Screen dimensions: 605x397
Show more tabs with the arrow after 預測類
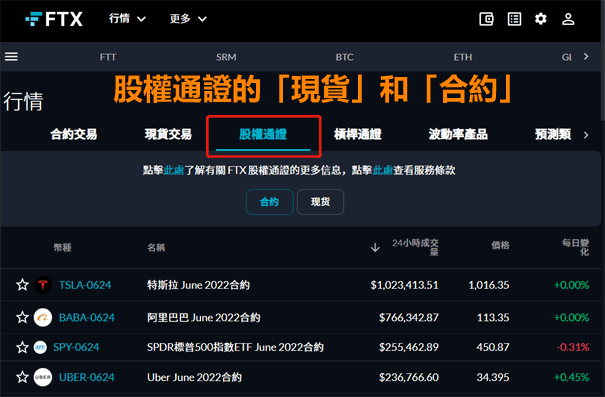[x=586, y=135]
